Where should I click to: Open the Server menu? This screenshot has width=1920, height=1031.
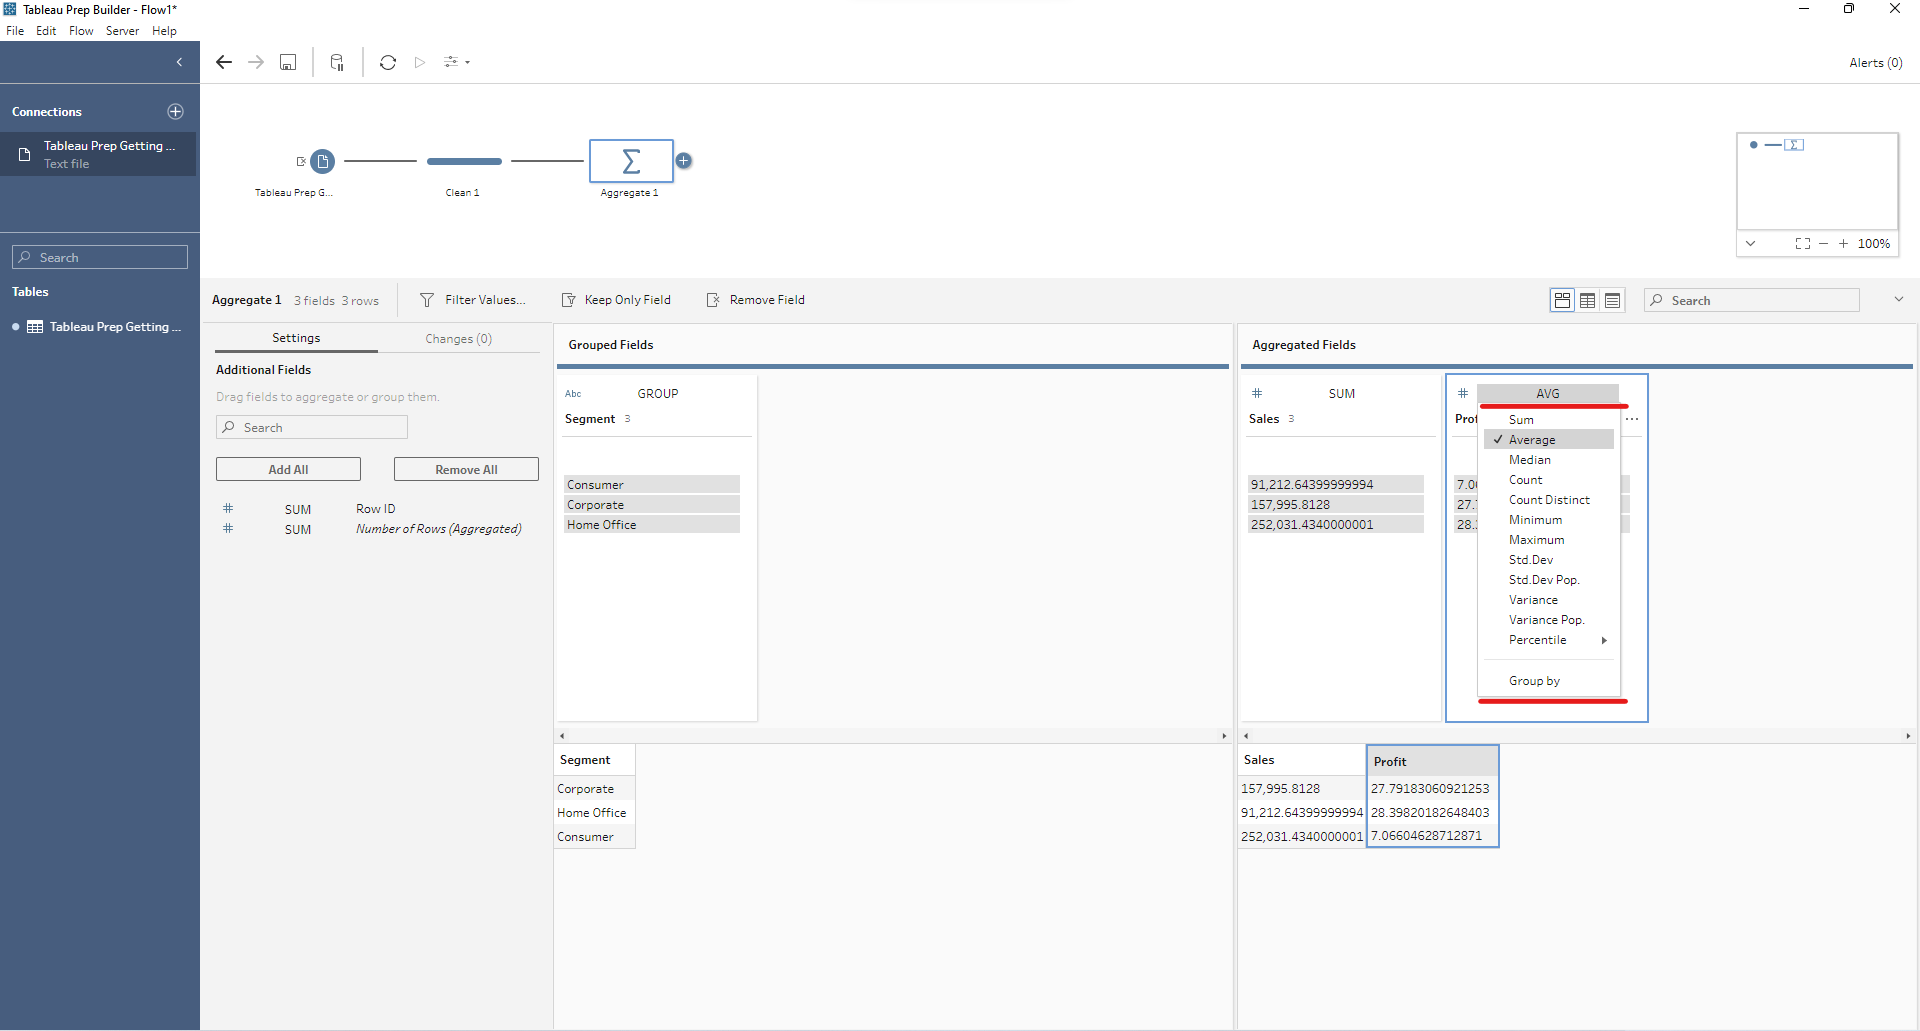[x=122, y=31]
